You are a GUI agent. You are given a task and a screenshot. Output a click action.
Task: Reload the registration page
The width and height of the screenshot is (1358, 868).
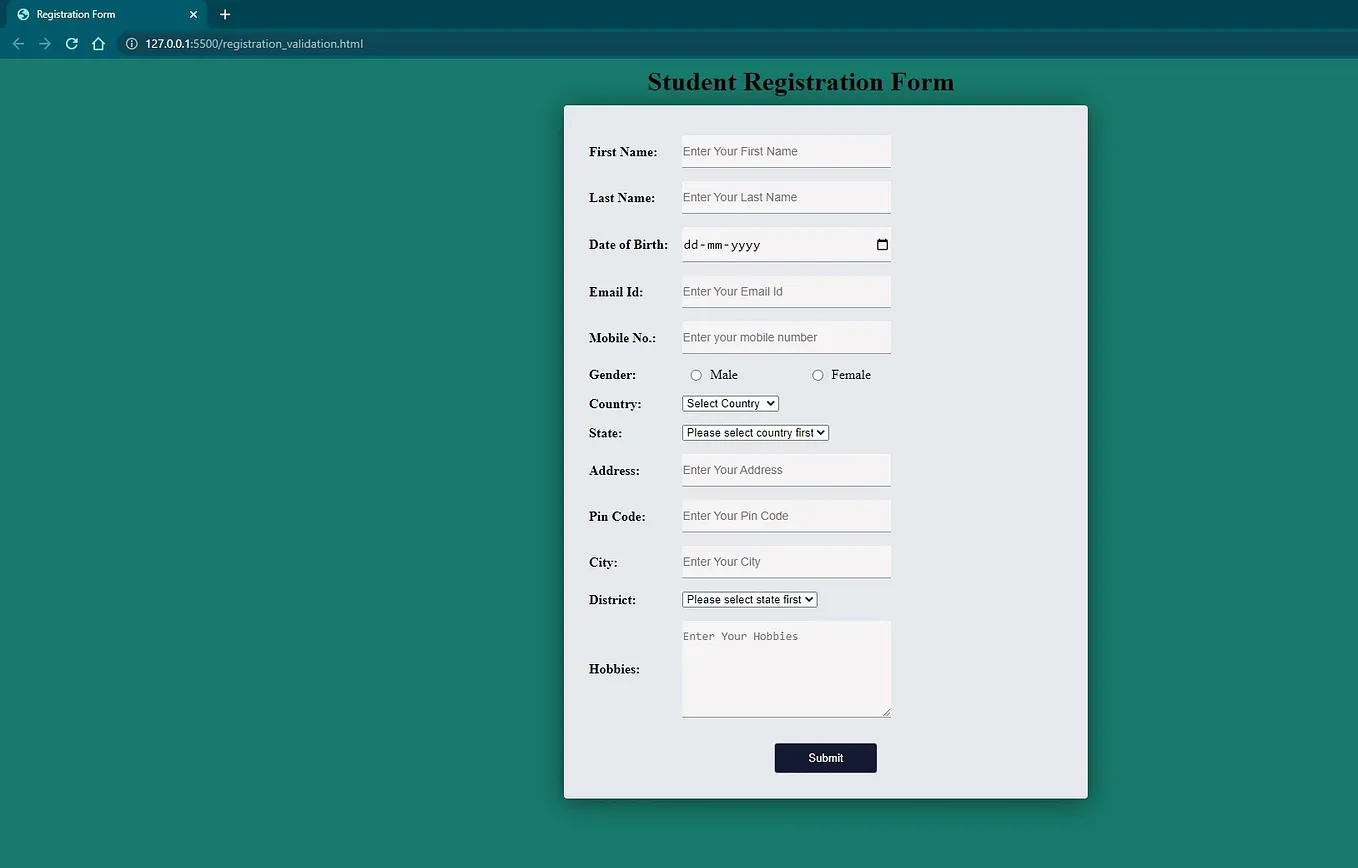[x=71, y=43]
